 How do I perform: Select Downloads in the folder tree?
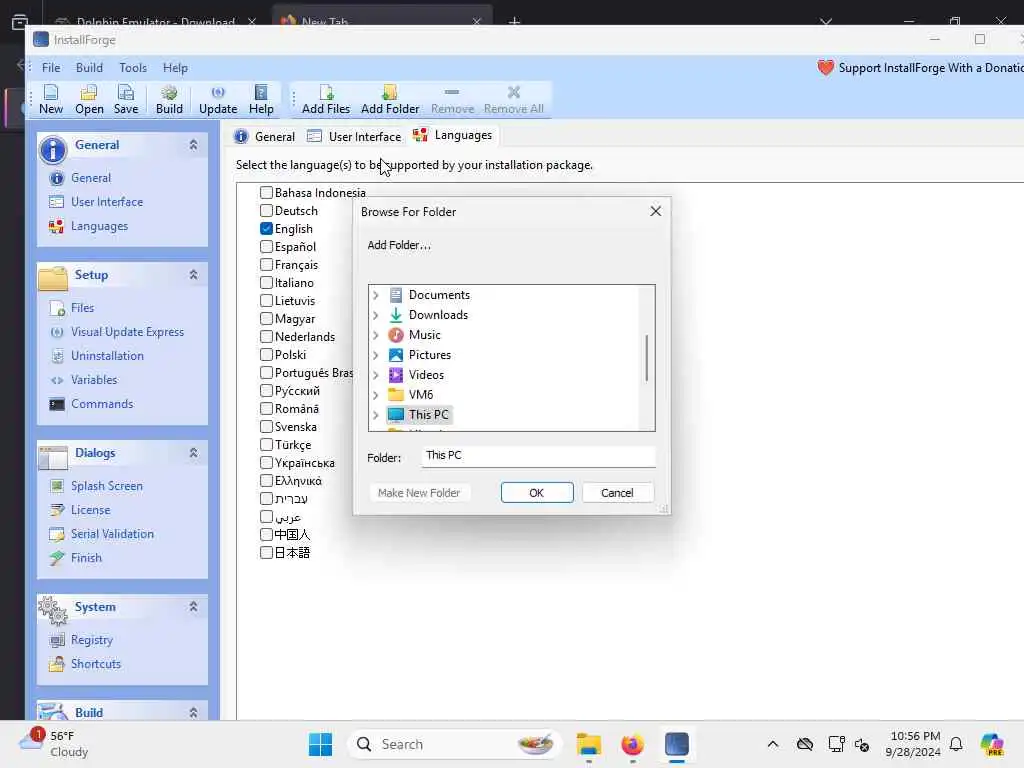[438, 315]
